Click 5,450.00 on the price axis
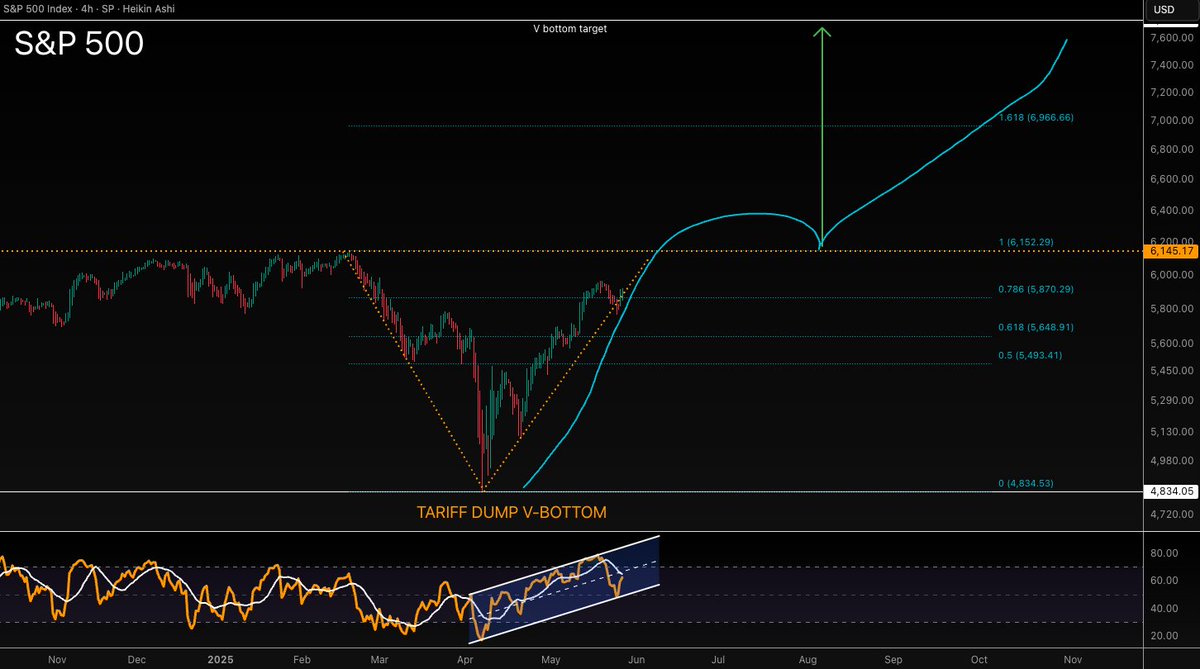The width and height of the screenshot is (1200, 669). [x=1172, y=371]
